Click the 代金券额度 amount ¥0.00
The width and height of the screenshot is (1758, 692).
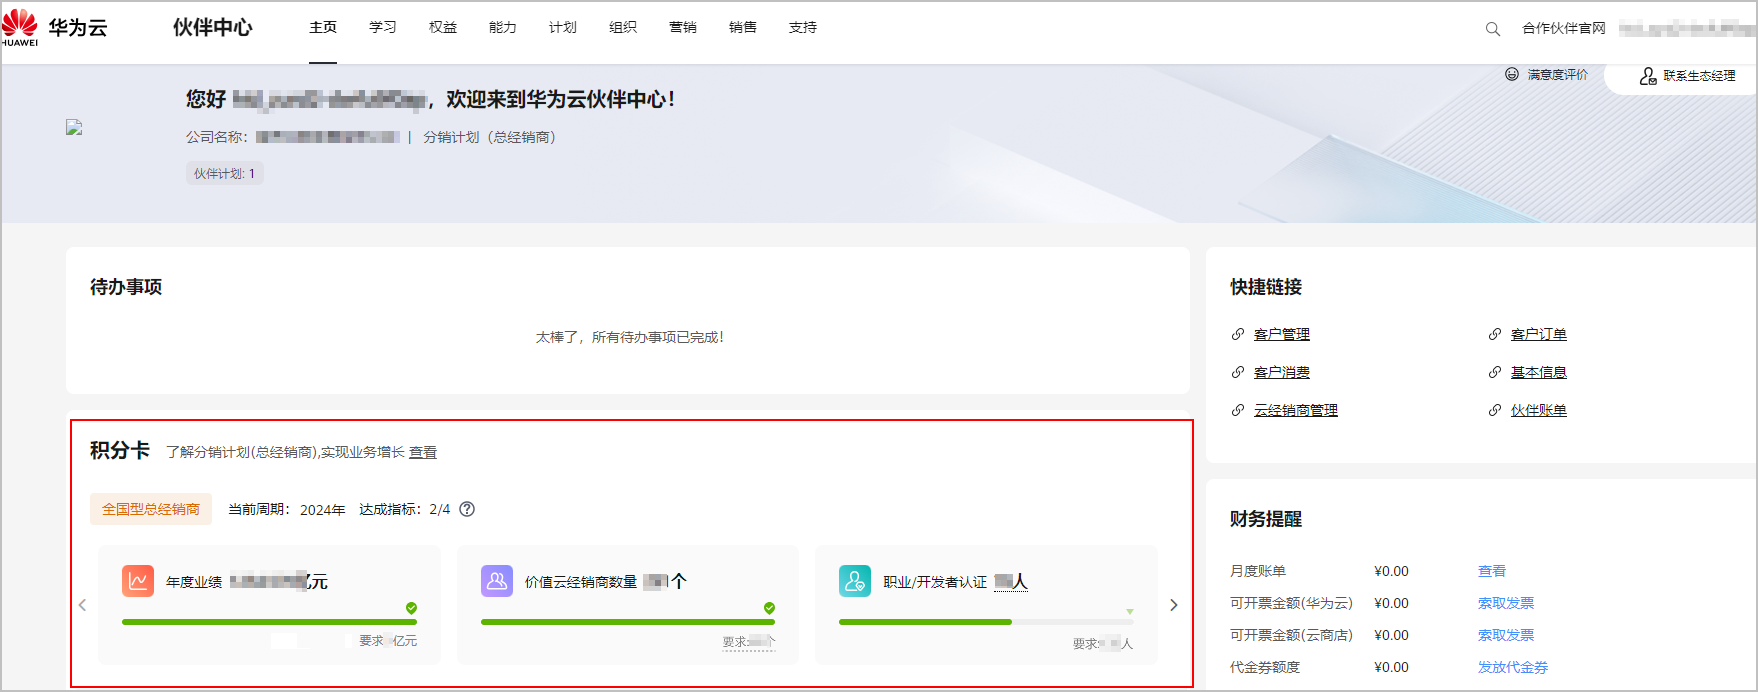1391,667
